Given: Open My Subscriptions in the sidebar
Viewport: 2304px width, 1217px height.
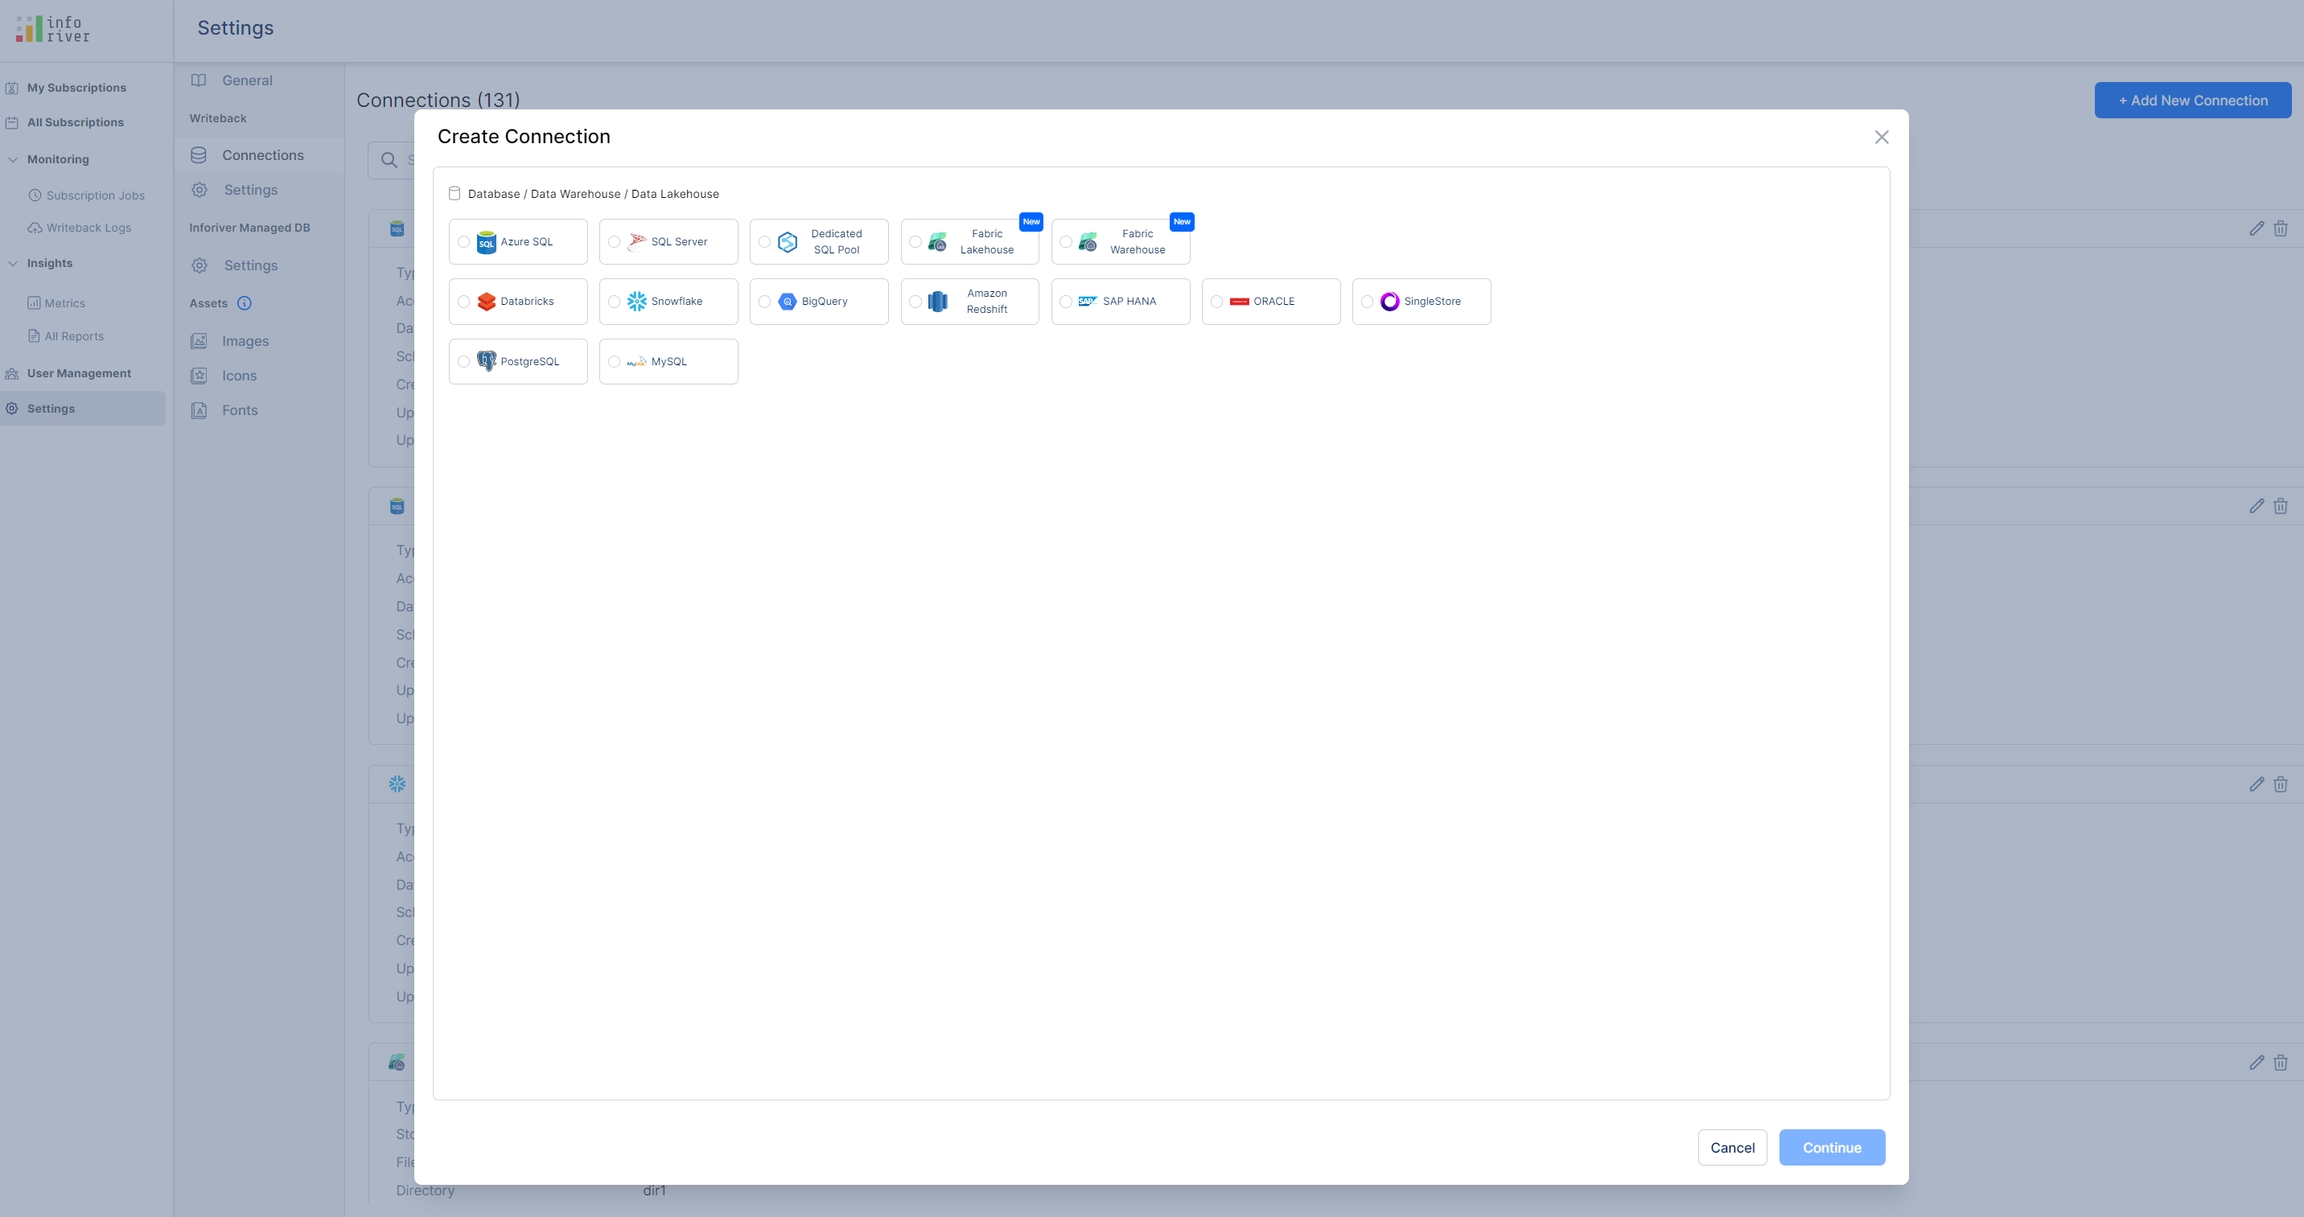Looking at the screenshot, I should pos(76,88).
